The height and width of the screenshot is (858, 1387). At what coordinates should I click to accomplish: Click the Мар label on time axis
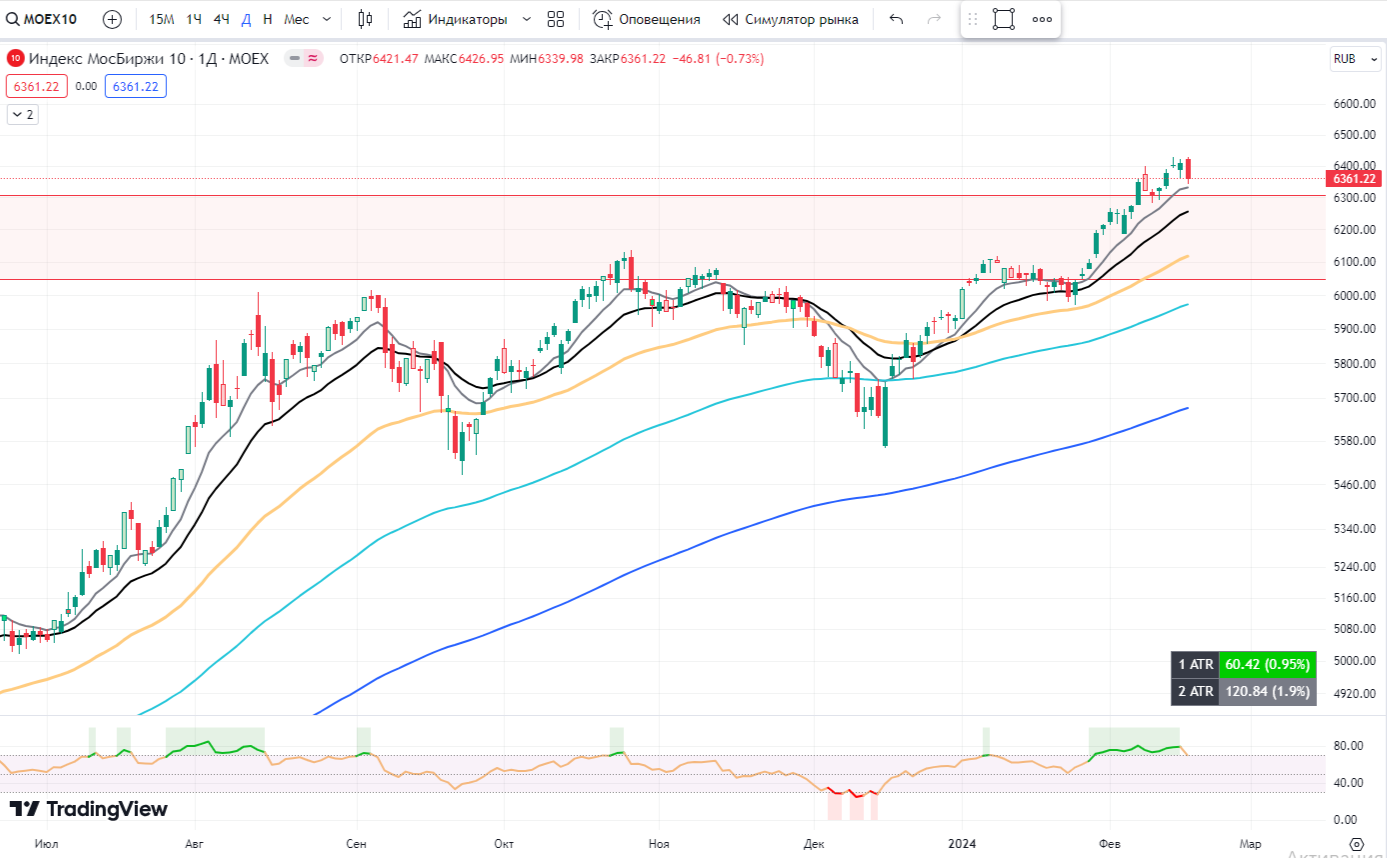click(1251, 844)
